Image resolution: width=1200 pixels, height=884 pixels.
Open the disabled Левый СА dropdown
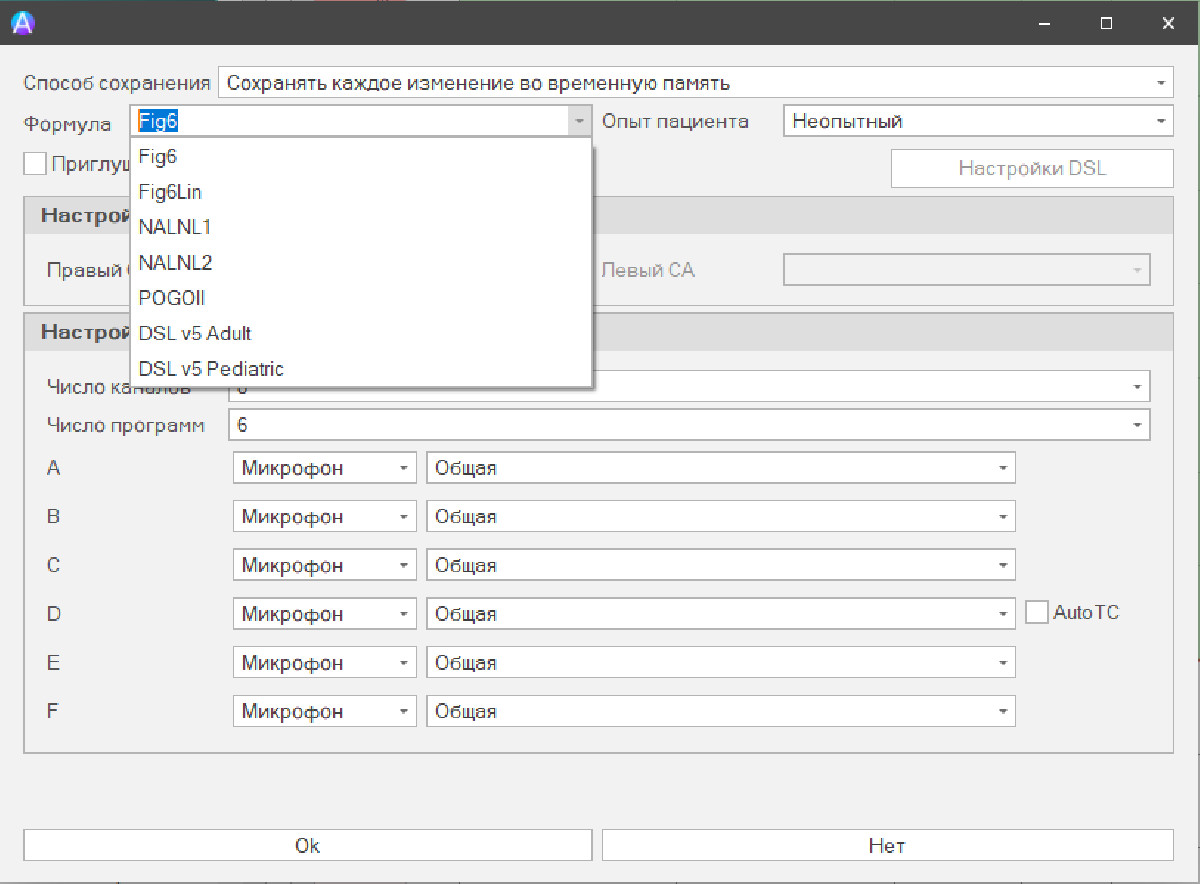966,270
